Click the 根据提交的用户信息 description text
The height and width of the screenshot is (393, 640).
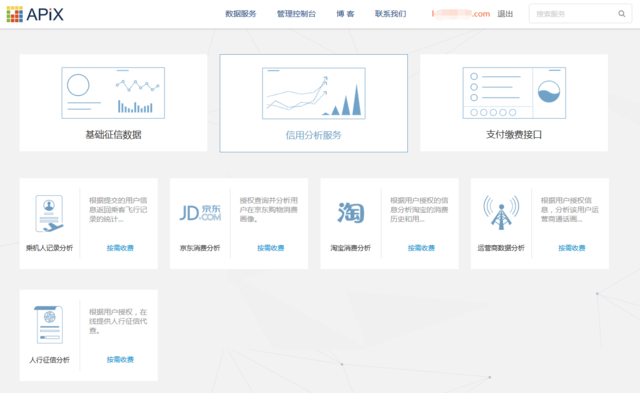118,210
